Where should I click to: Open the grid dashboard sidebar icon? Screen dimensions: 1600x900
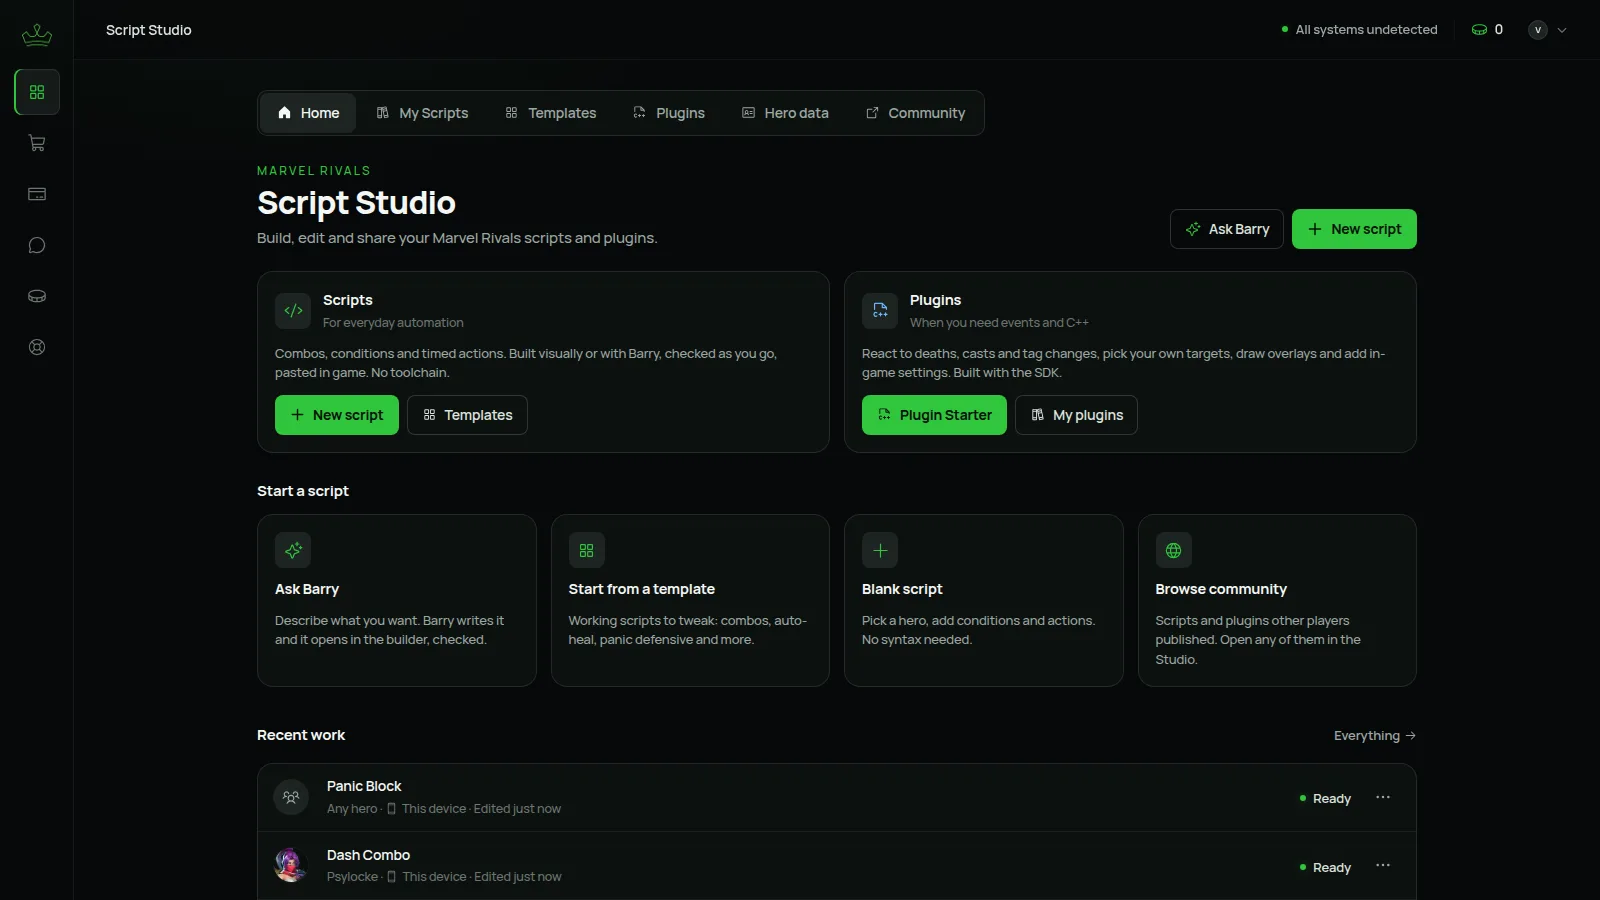pos(37,92)
